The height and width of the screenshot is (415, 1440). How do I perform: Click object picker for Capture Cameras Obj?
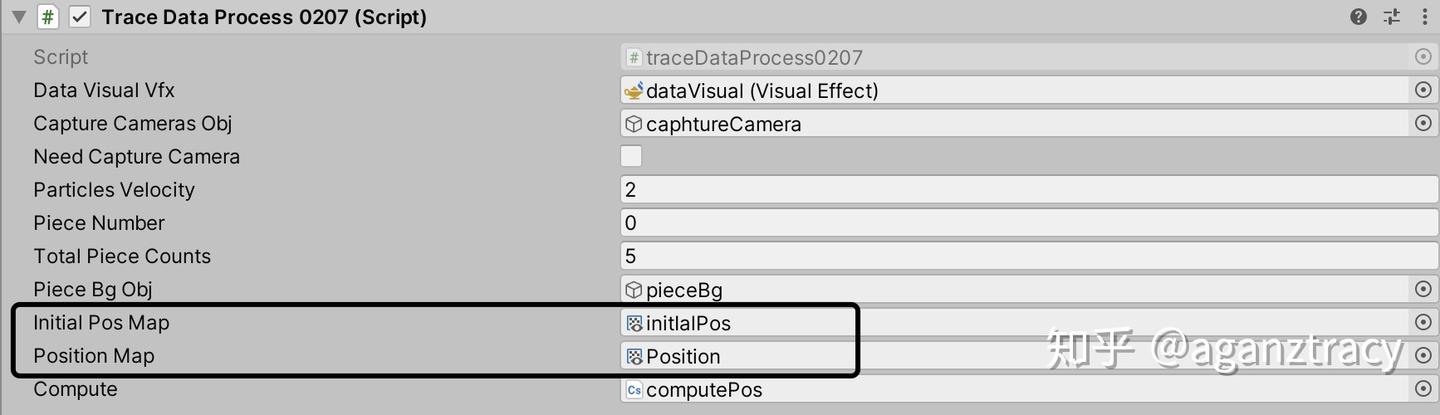point(1423,124)
